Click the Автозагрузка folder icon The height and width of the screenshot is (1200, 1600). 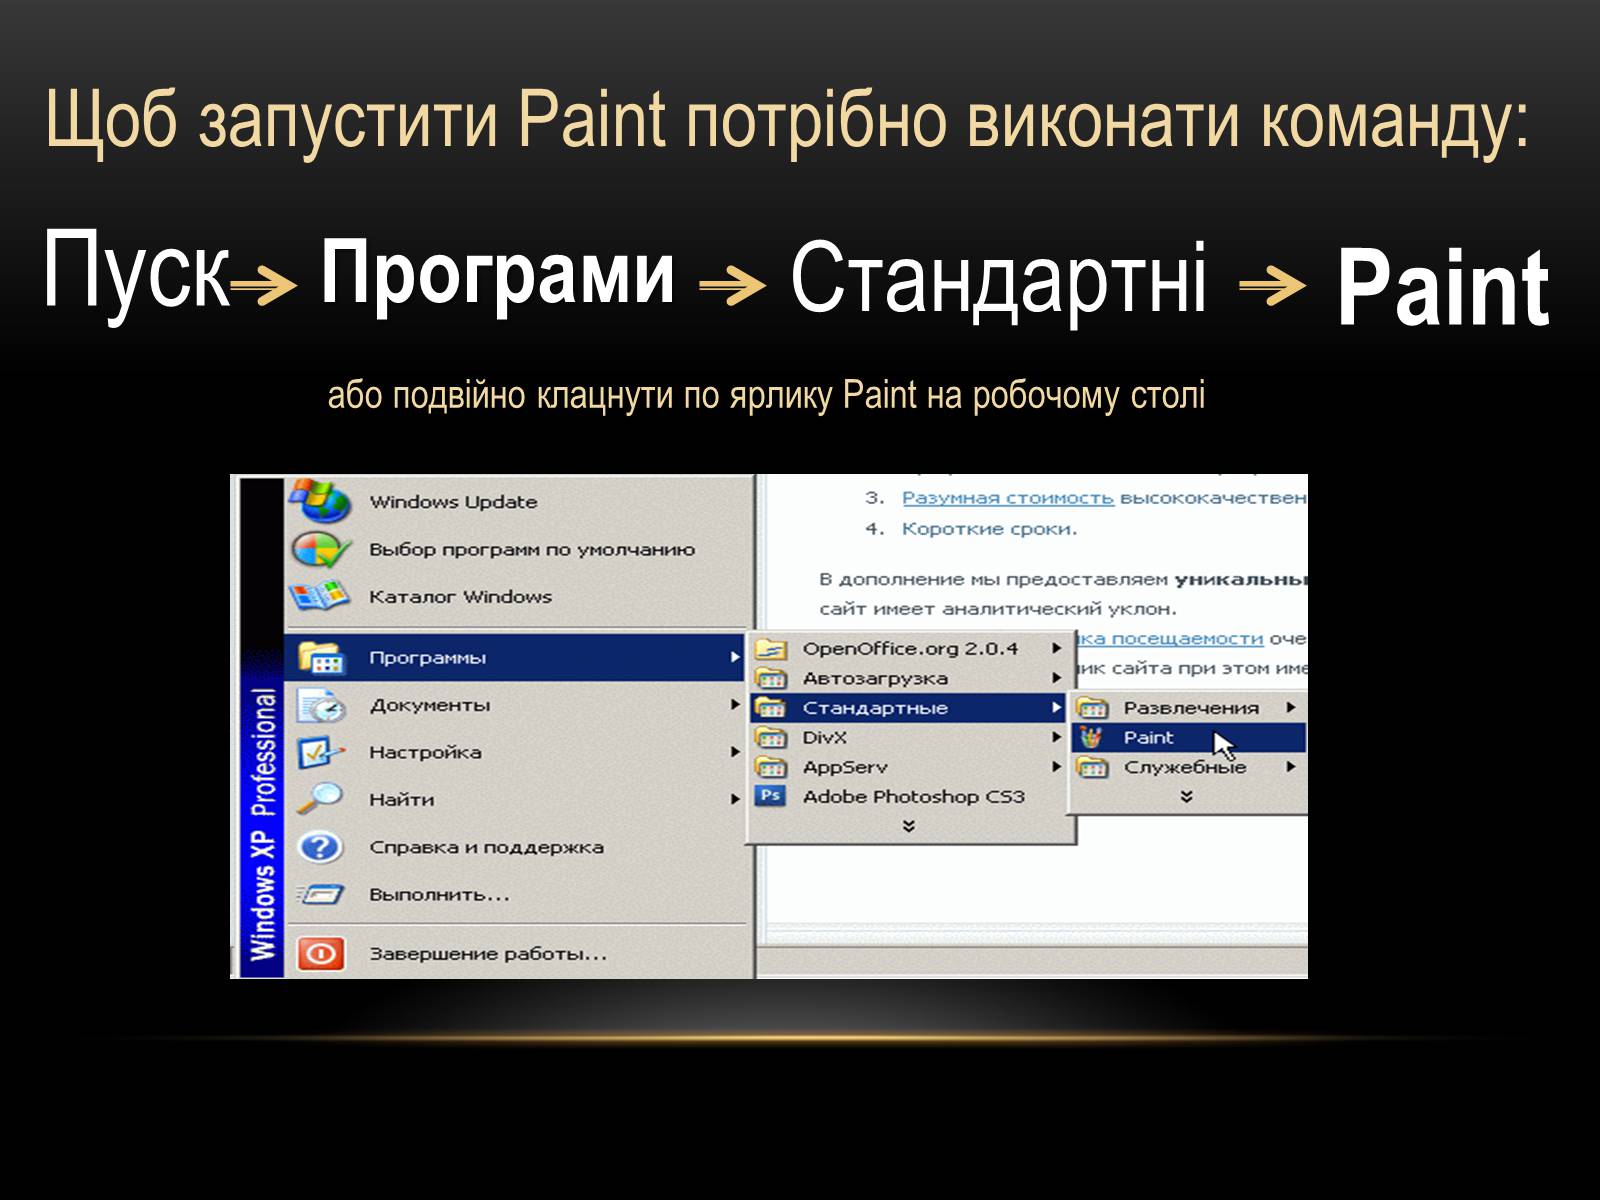771,678
